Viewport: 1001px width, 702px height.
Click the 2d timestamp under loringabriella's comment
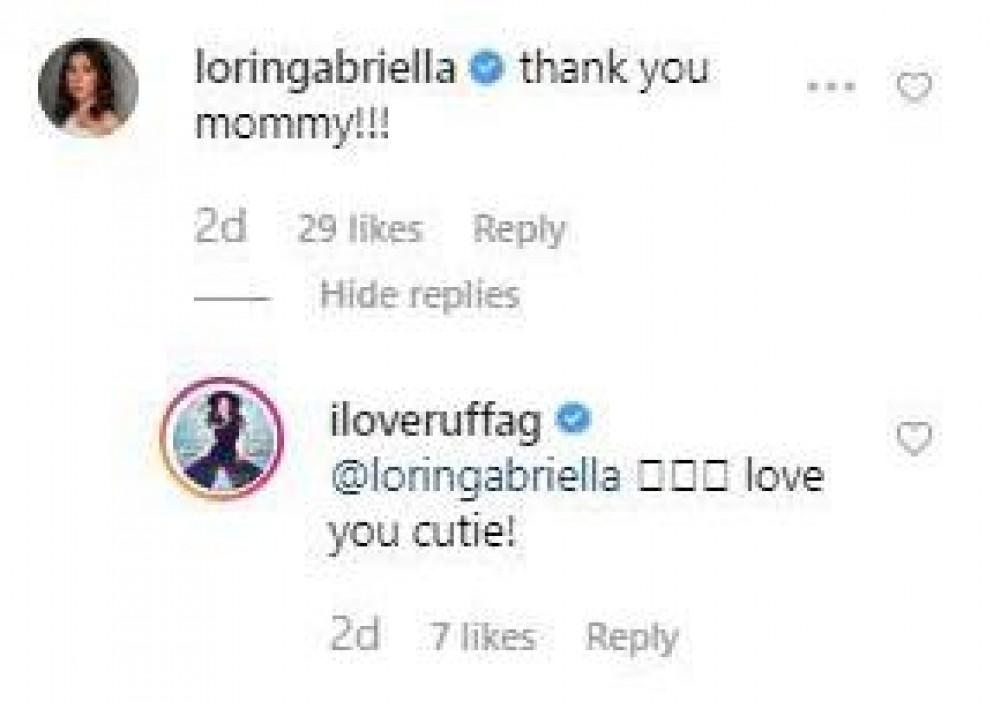click(220, 229)
